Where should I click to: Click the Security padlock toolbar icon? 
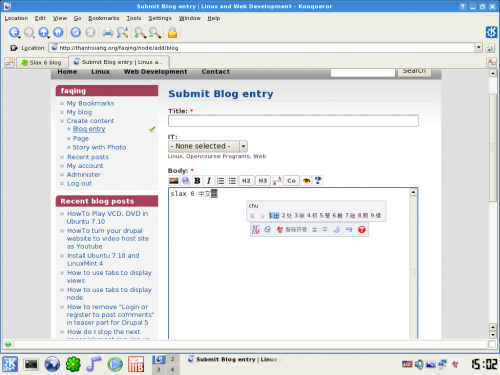[172, 32]
